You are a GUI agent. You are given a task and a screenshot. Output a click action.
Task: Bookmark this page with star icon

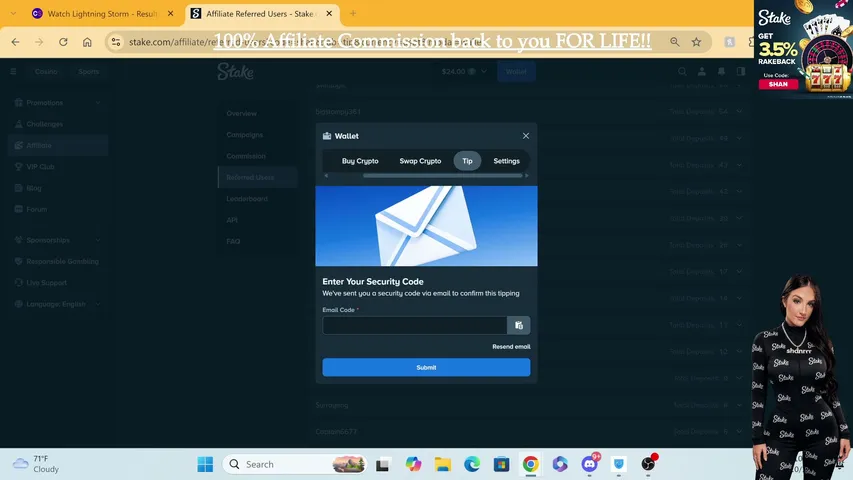tap(696, 42)
